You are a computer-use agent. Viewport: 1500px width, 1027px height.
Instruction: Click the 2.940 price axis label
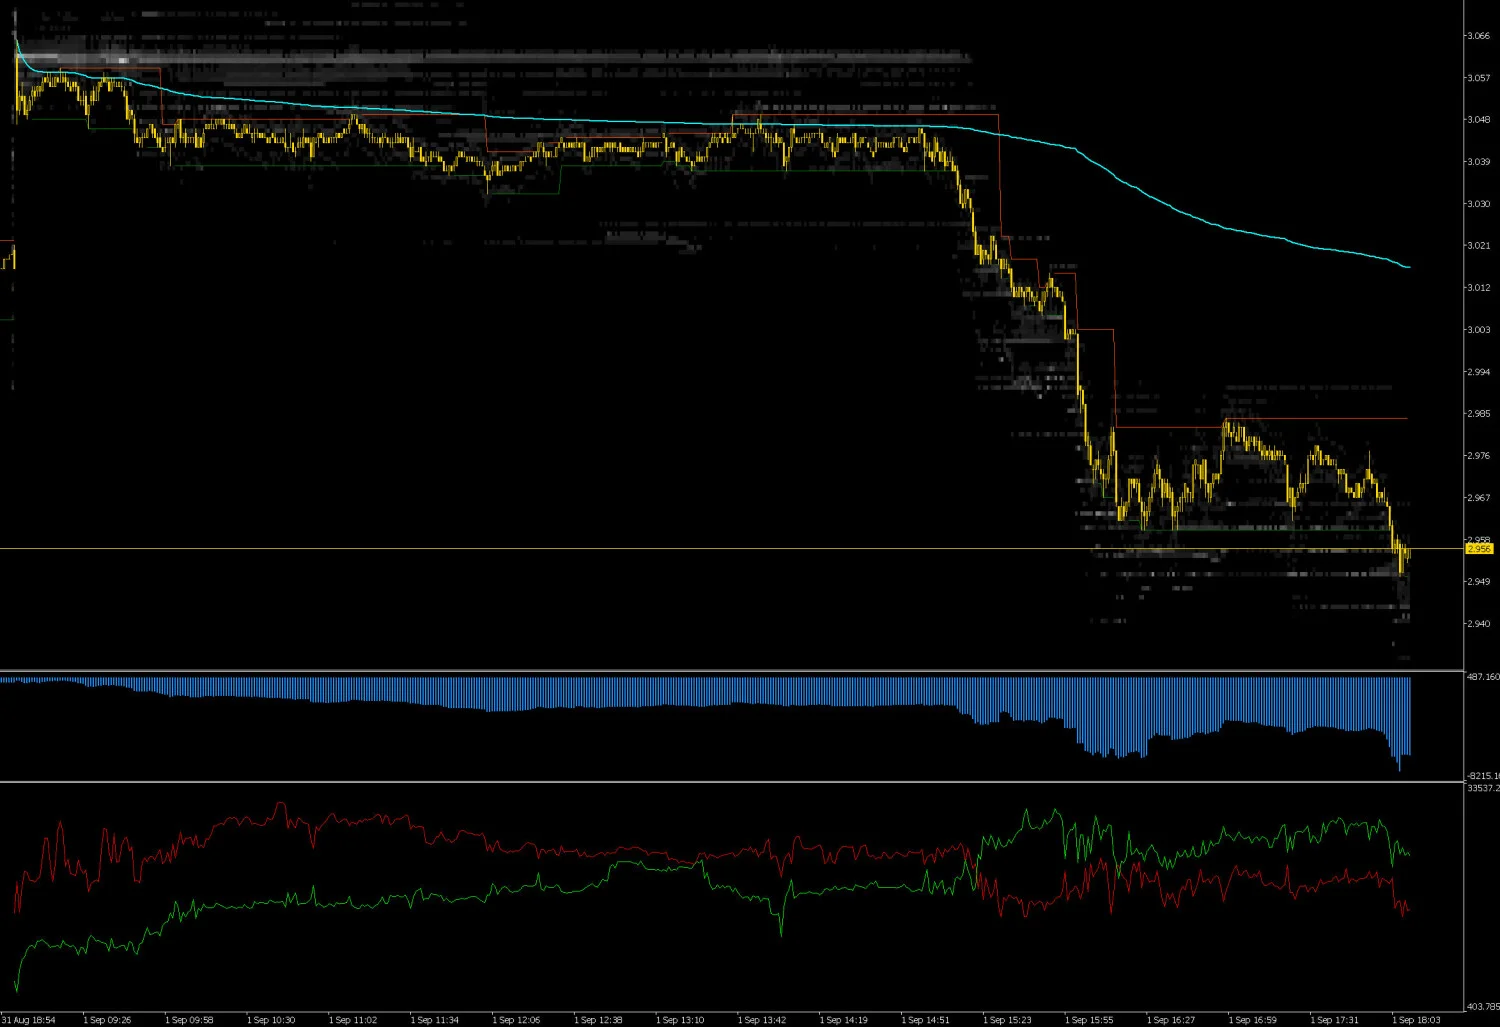(1479, 624)
